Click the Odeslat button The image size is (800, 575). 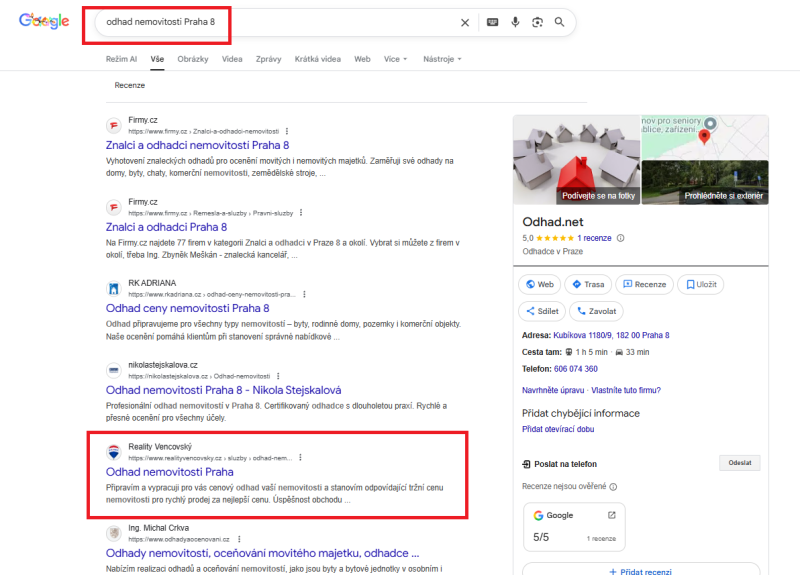[740, 463]
